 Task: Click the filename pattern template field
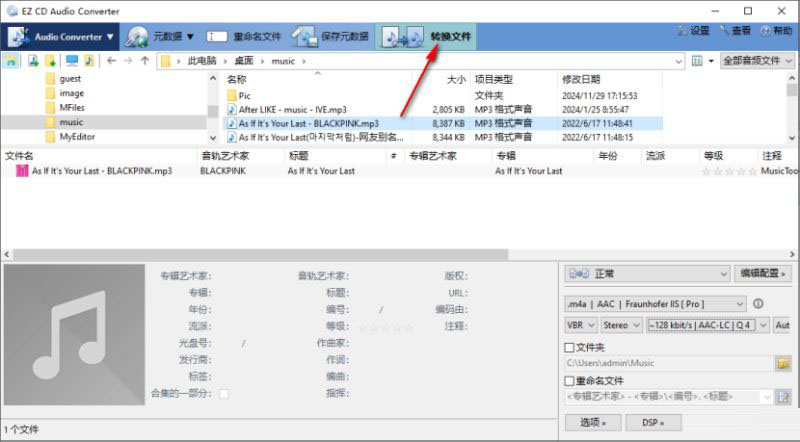click(669, 397)
